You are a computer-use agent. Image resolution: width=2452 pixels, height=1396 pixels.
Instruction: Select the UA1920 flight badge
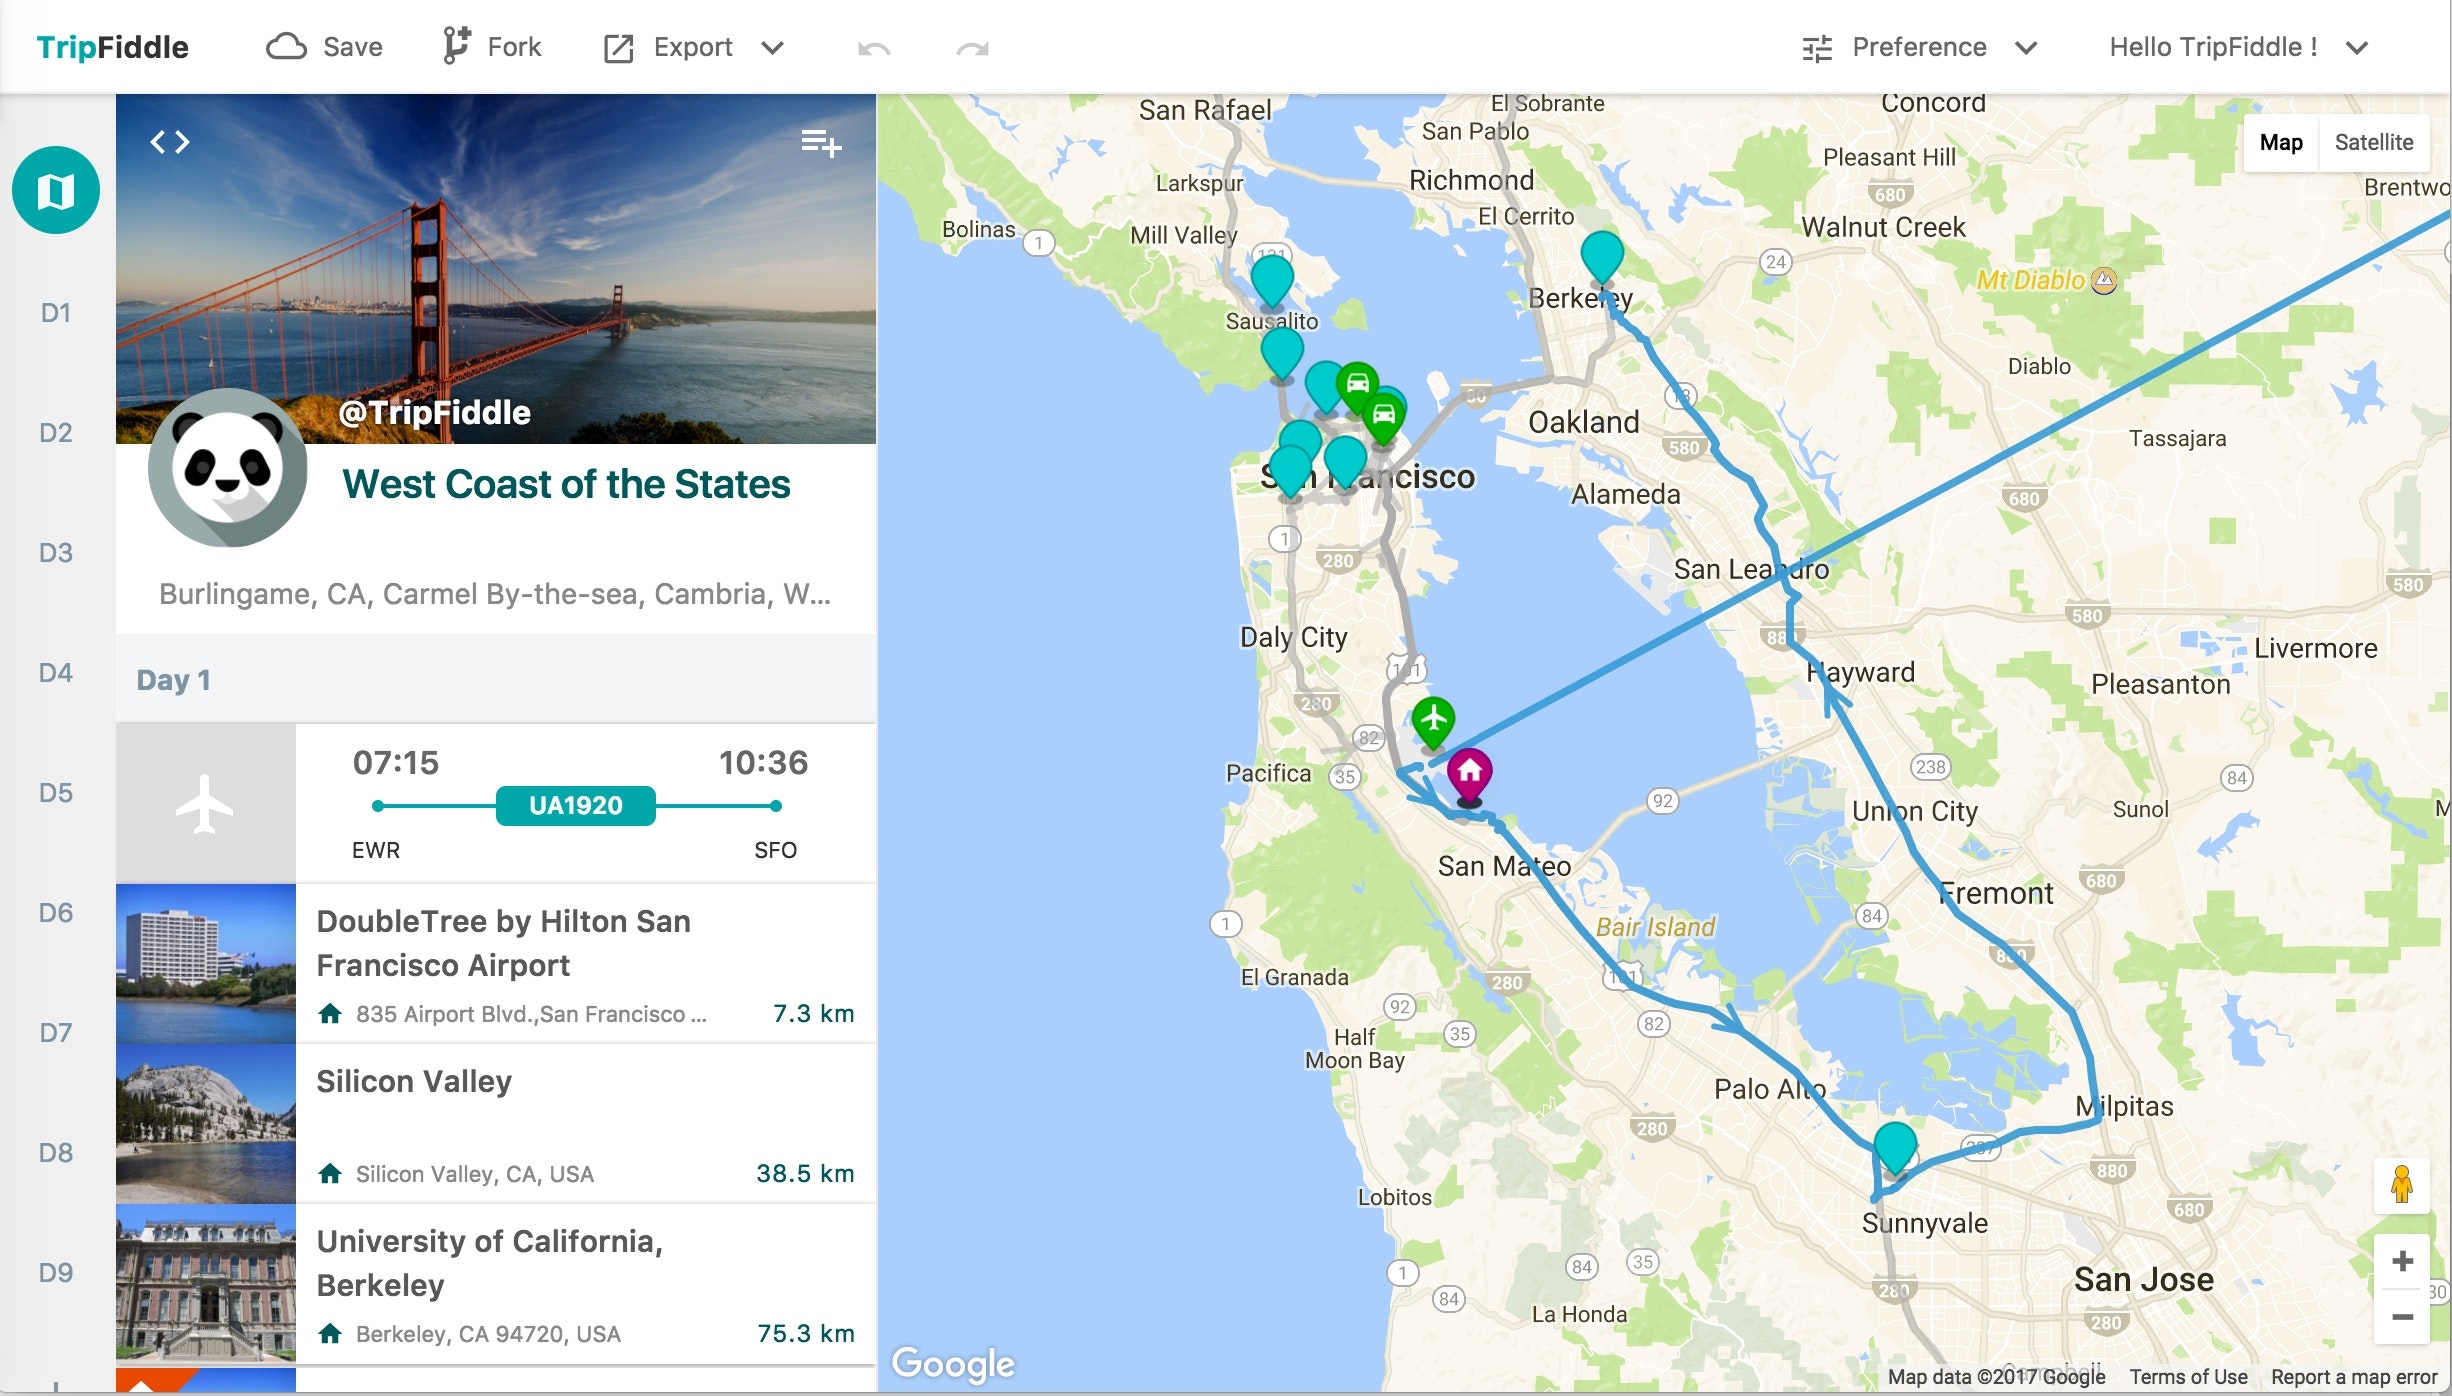coord(575,806)
